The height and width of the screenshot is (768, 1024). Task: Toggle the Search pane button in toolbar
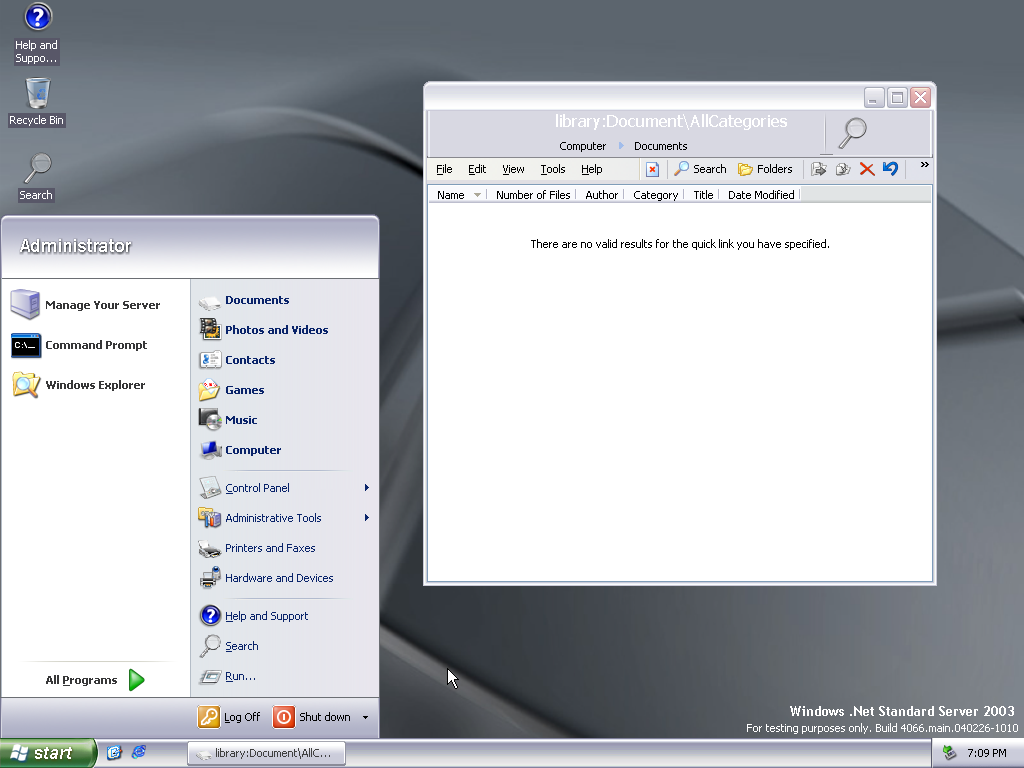pos(700,169)
